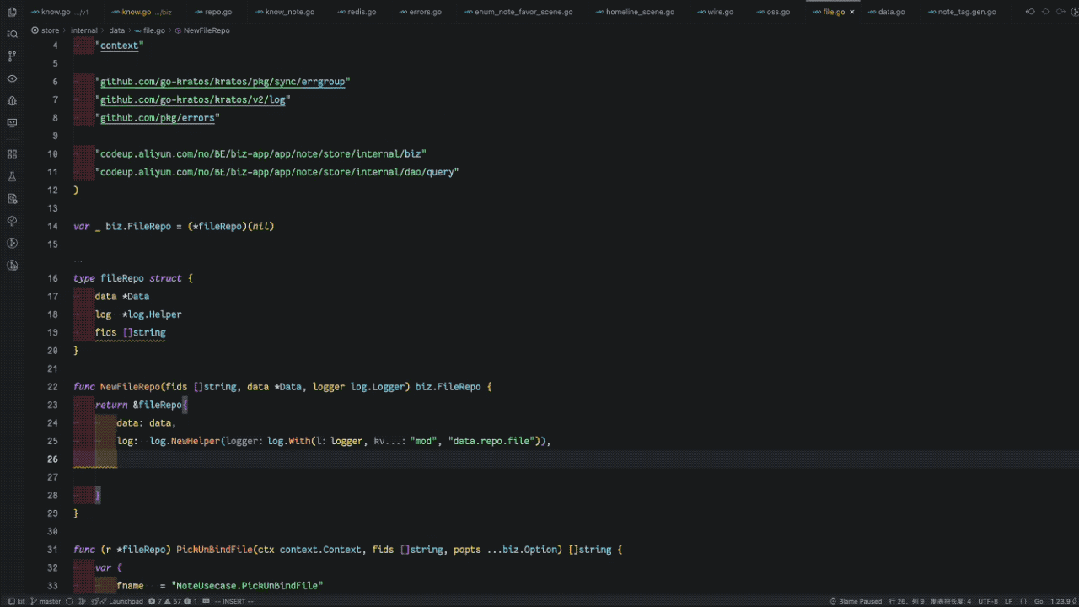Click the data breadcrumb folder
The height and width of the screenshot is (607, 1079).
point(117,30)
